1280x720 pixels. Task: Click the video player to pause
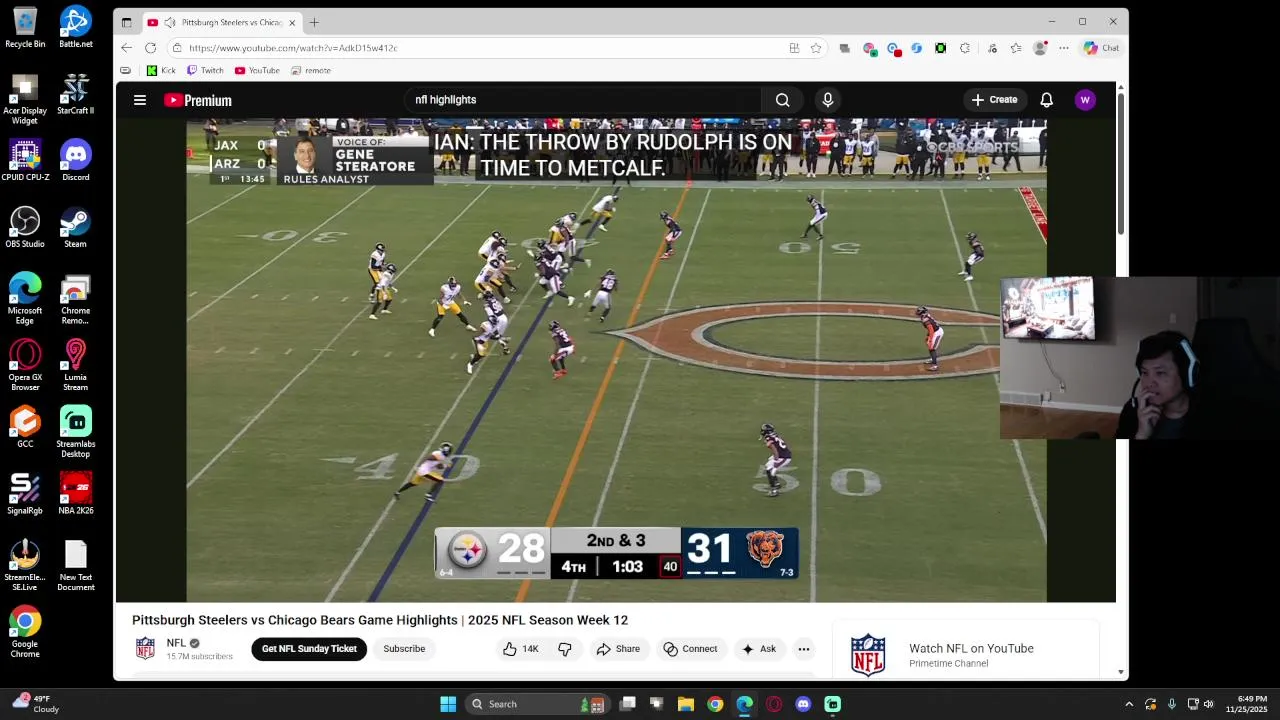pos(616,360)
